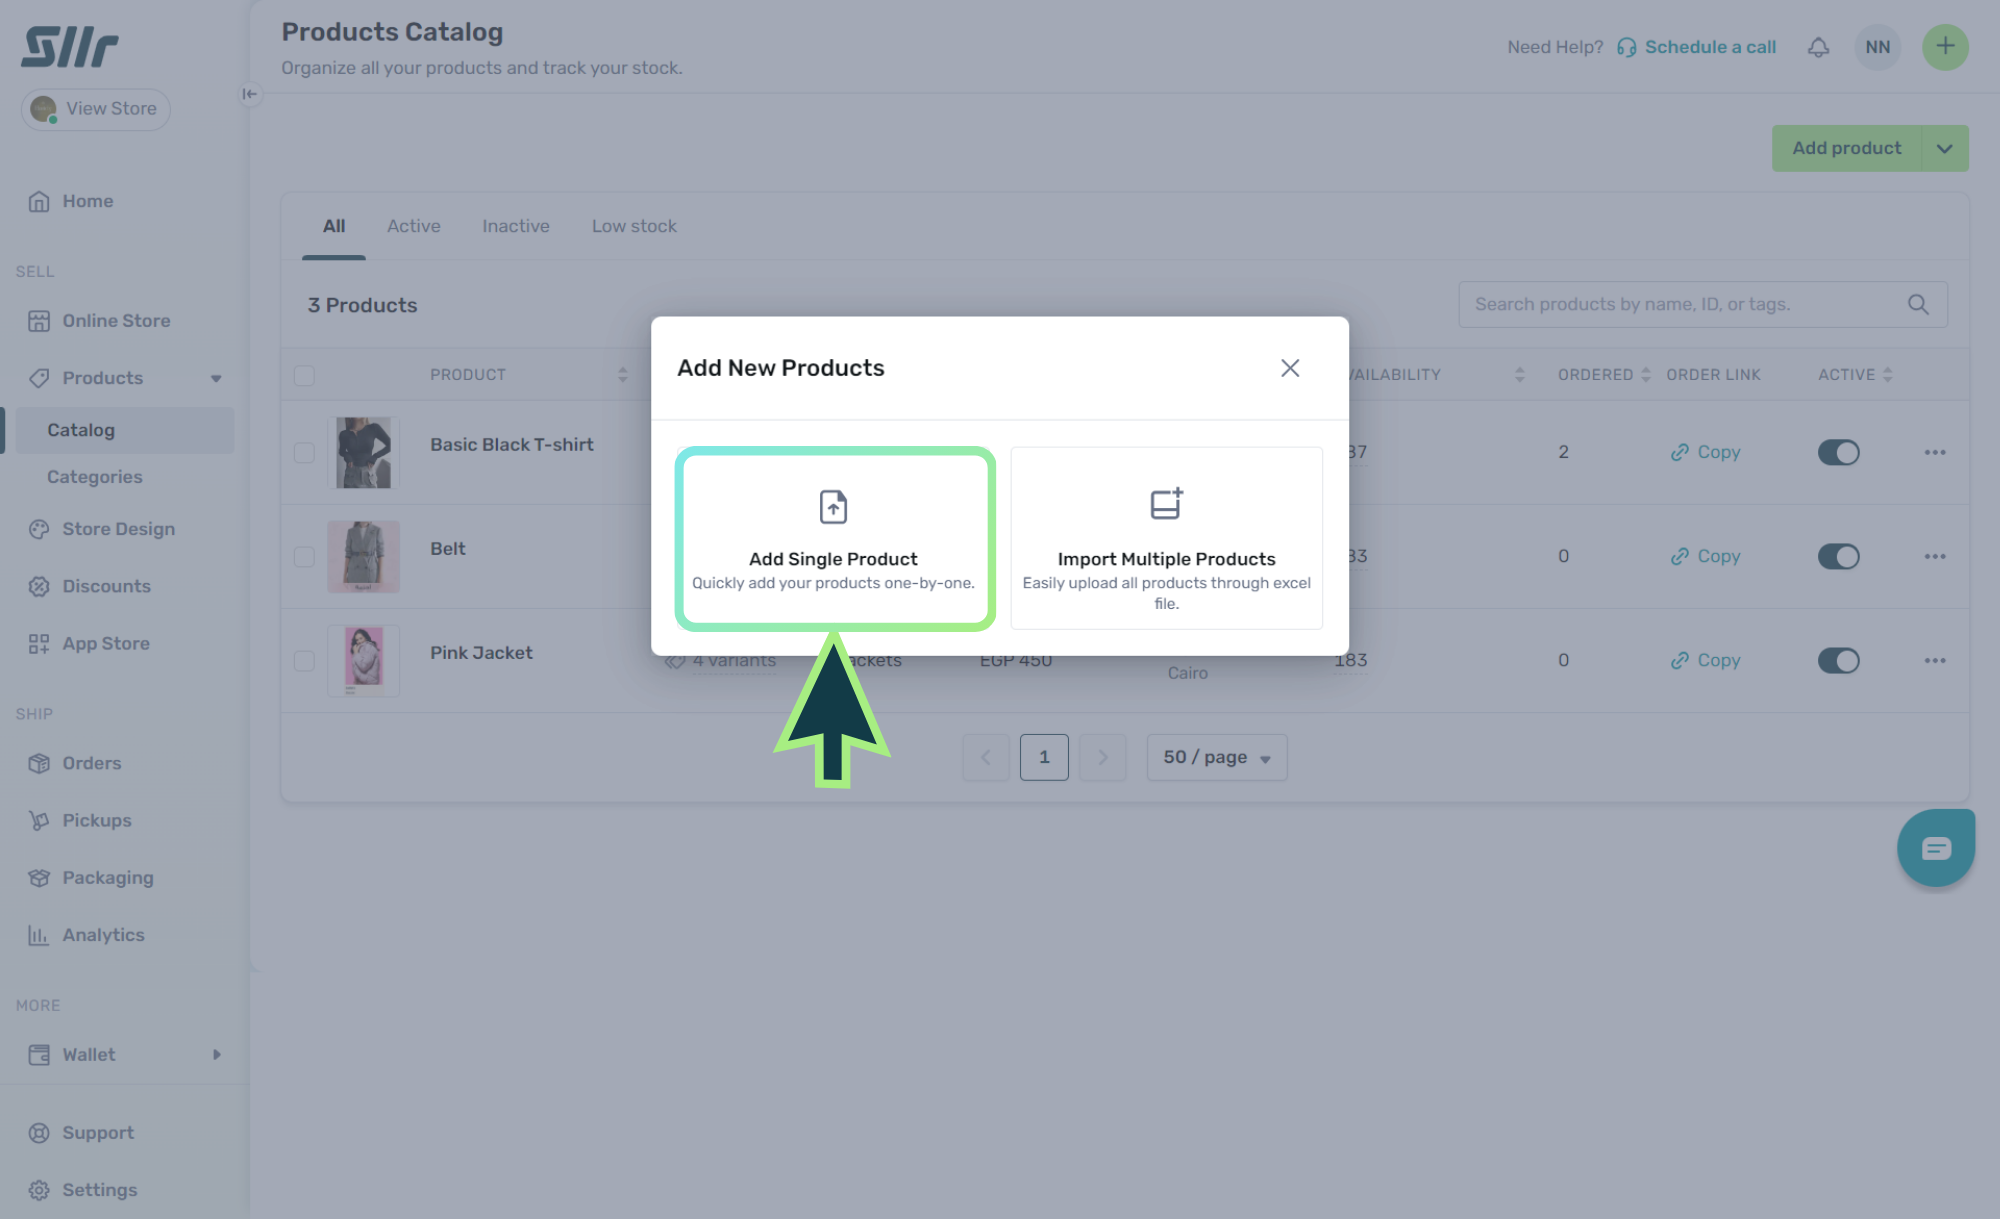Open the chat support bubble
Image resolution: width=2000 pixels, height=1219 pixels.
tap(1936, 848)
